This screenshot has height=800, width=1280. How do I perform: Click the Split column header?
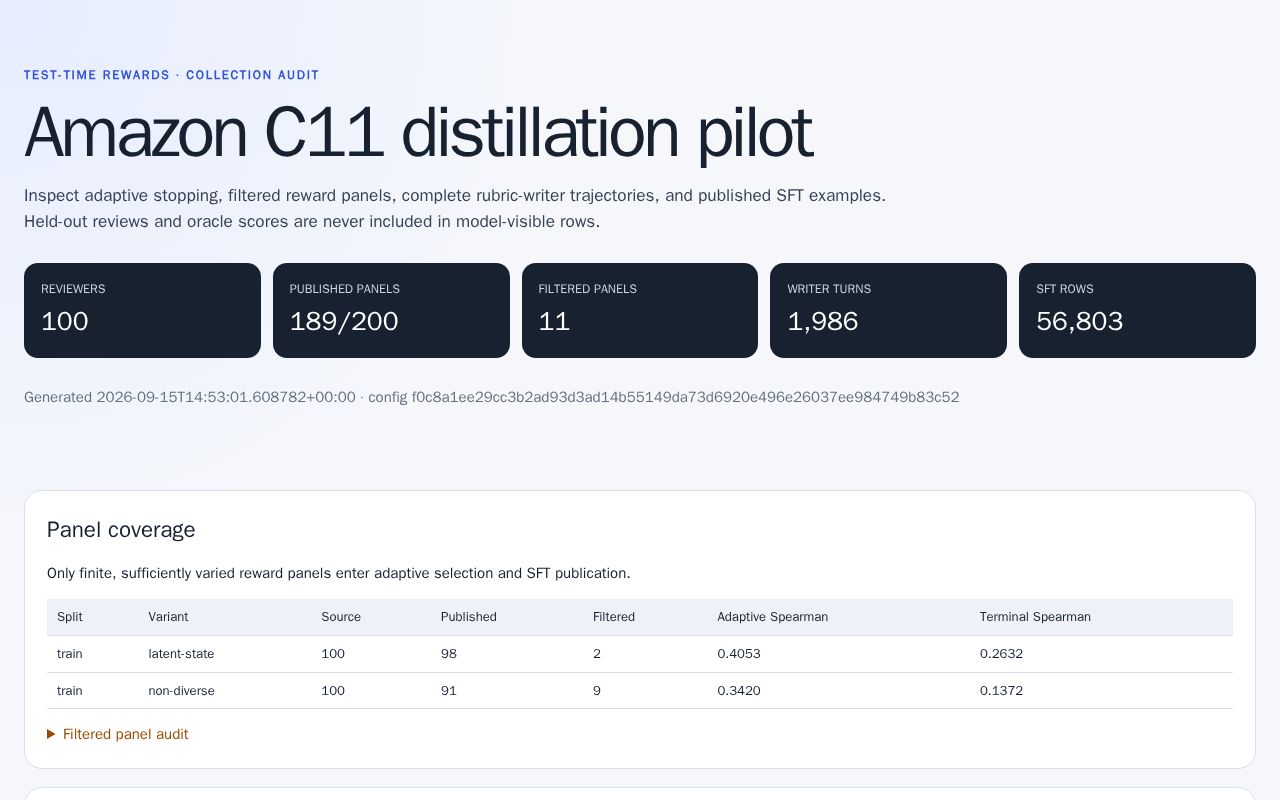(x=70, y=617)
